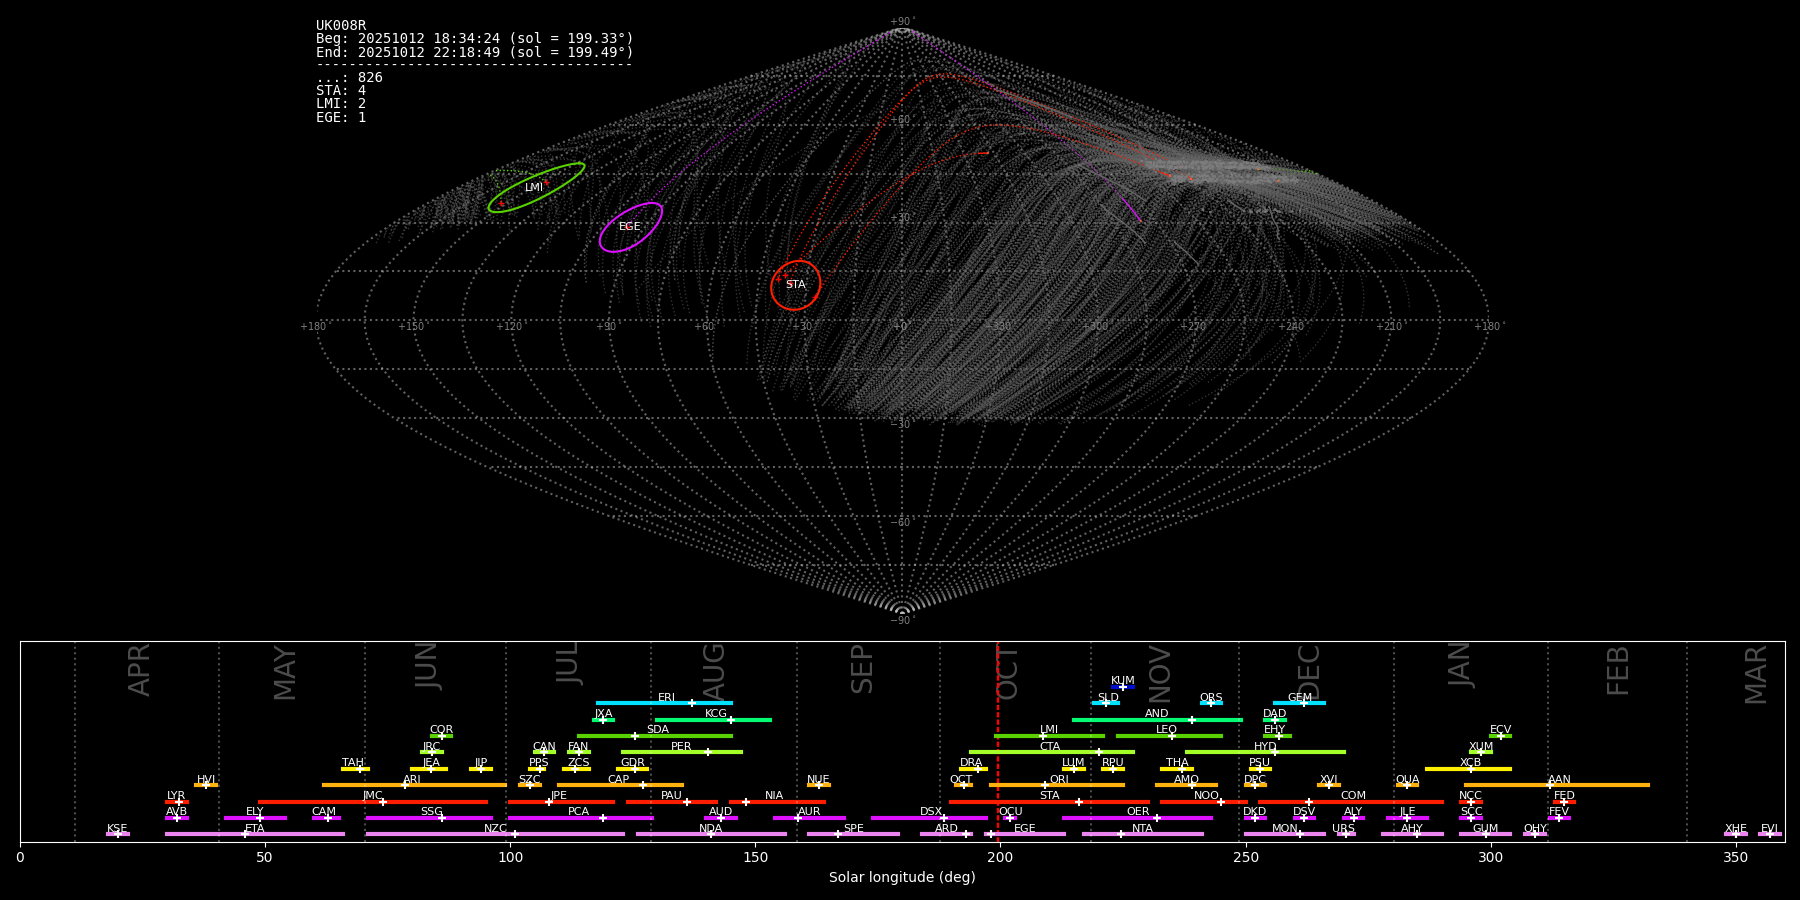The width and height of the screenshot is (1800, 900).
Task: Click the MAR month label
Action: coord(1756,675)
